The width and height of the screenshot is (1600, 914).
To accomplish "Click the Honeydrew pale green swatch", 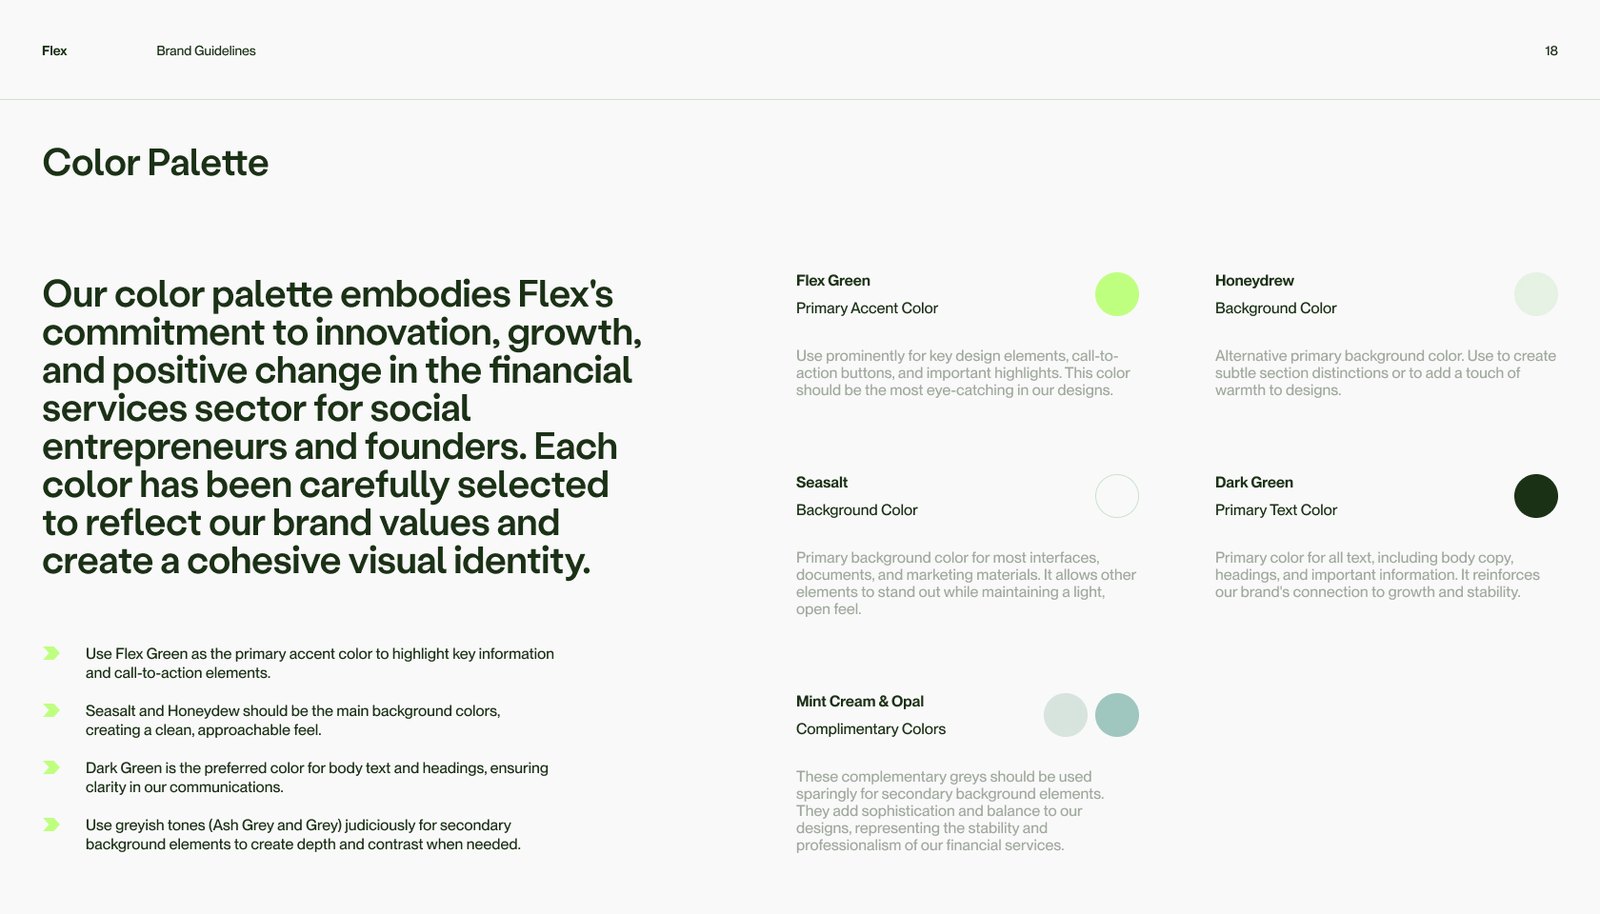I will (1536, 294).
